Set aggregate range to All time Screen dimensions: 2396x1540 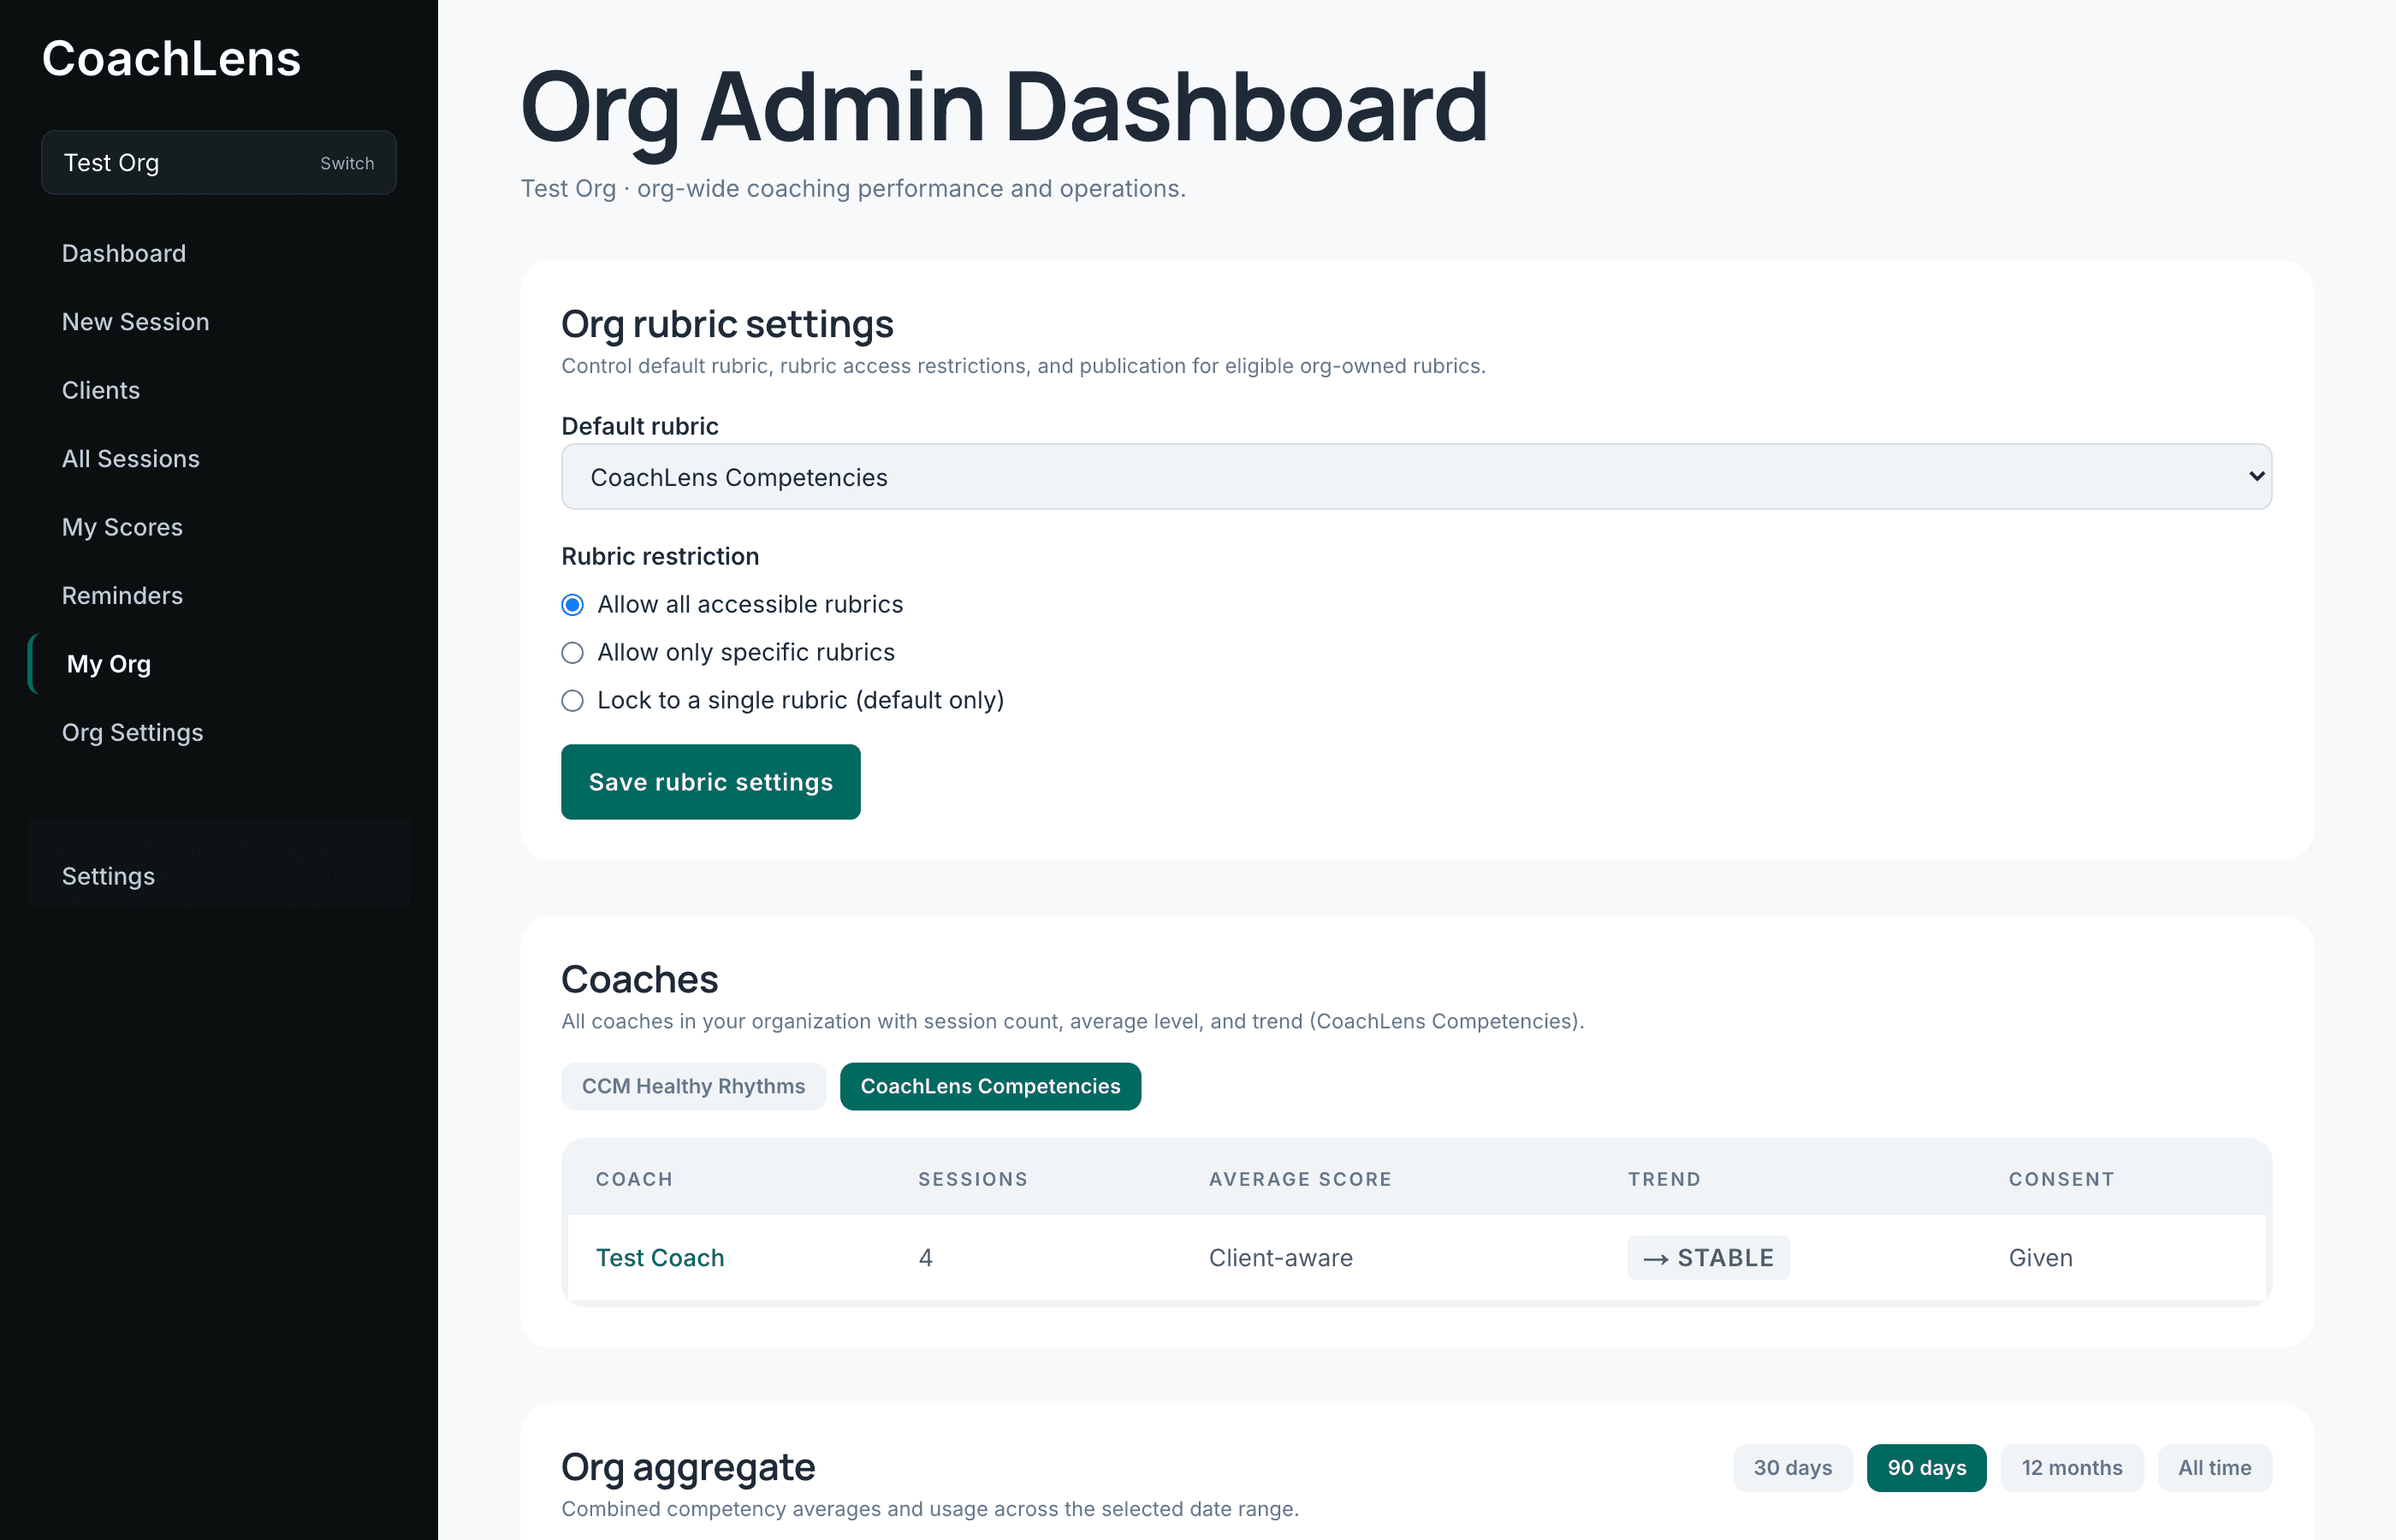2215,1468
